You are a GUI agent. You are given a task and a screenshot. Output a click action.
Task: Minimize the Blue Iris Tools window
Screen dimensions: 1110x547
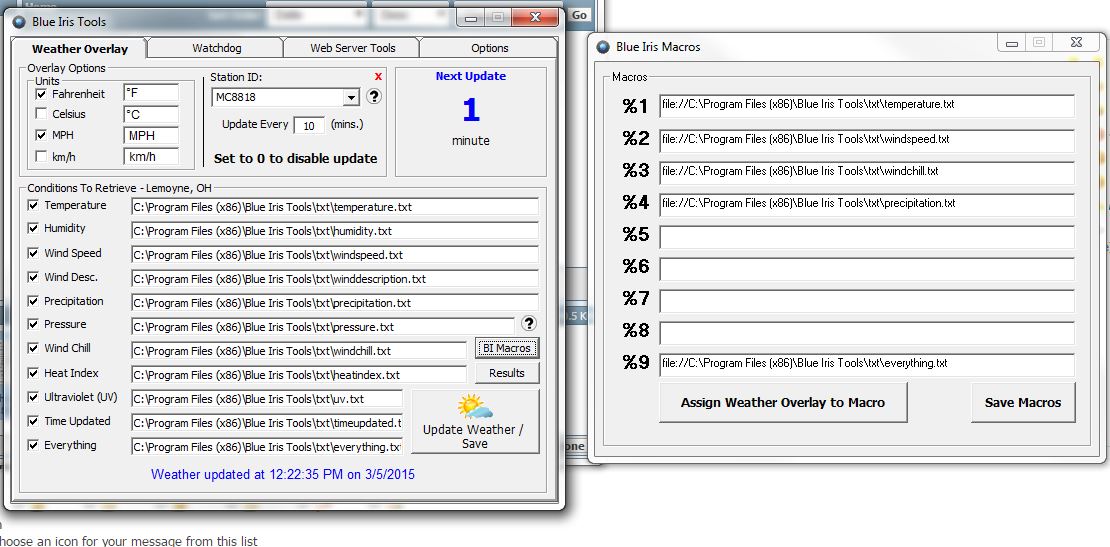[x=471, y=18]
